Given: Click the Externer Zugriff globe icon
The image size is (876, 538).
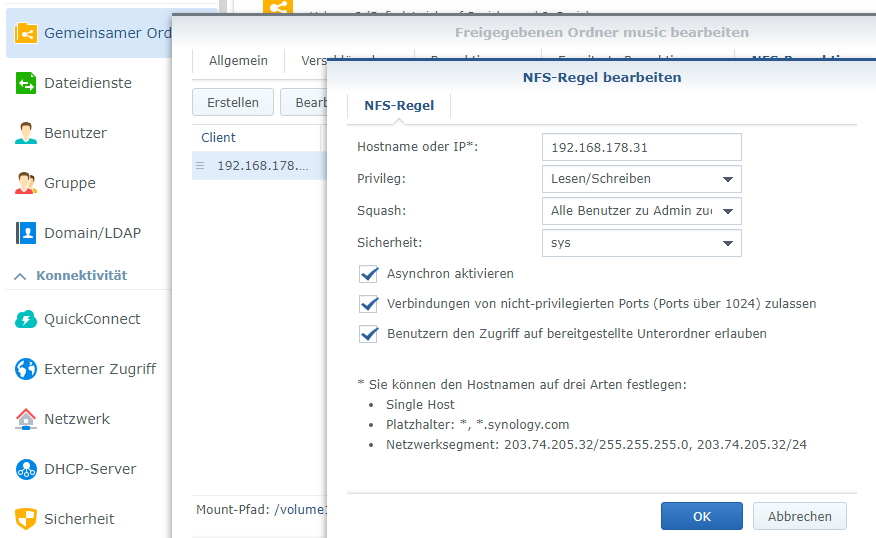Looking at the screenshot, I should click(26, 369).
